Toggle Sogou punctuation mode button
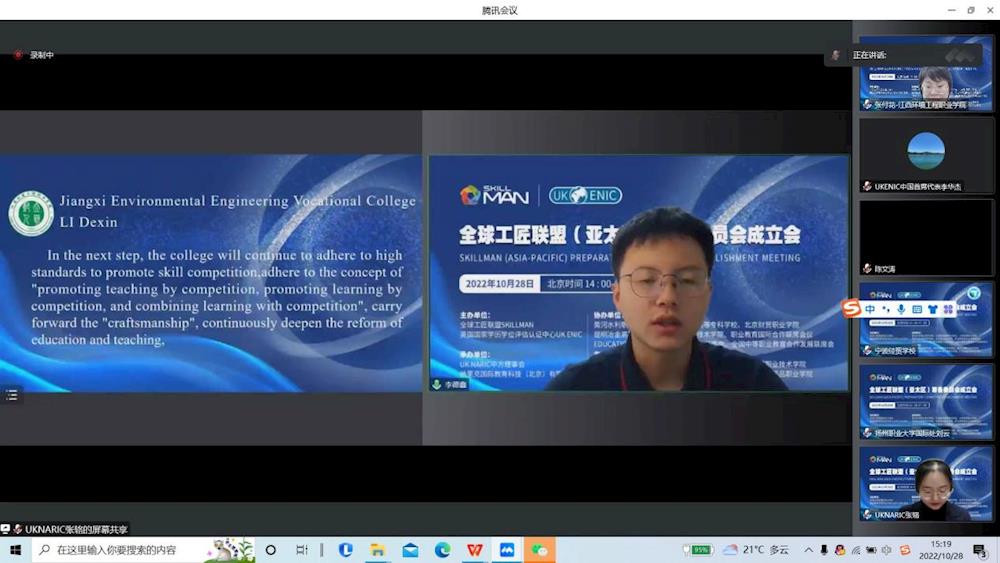The image size is (1000, 563). pos(885,310)
